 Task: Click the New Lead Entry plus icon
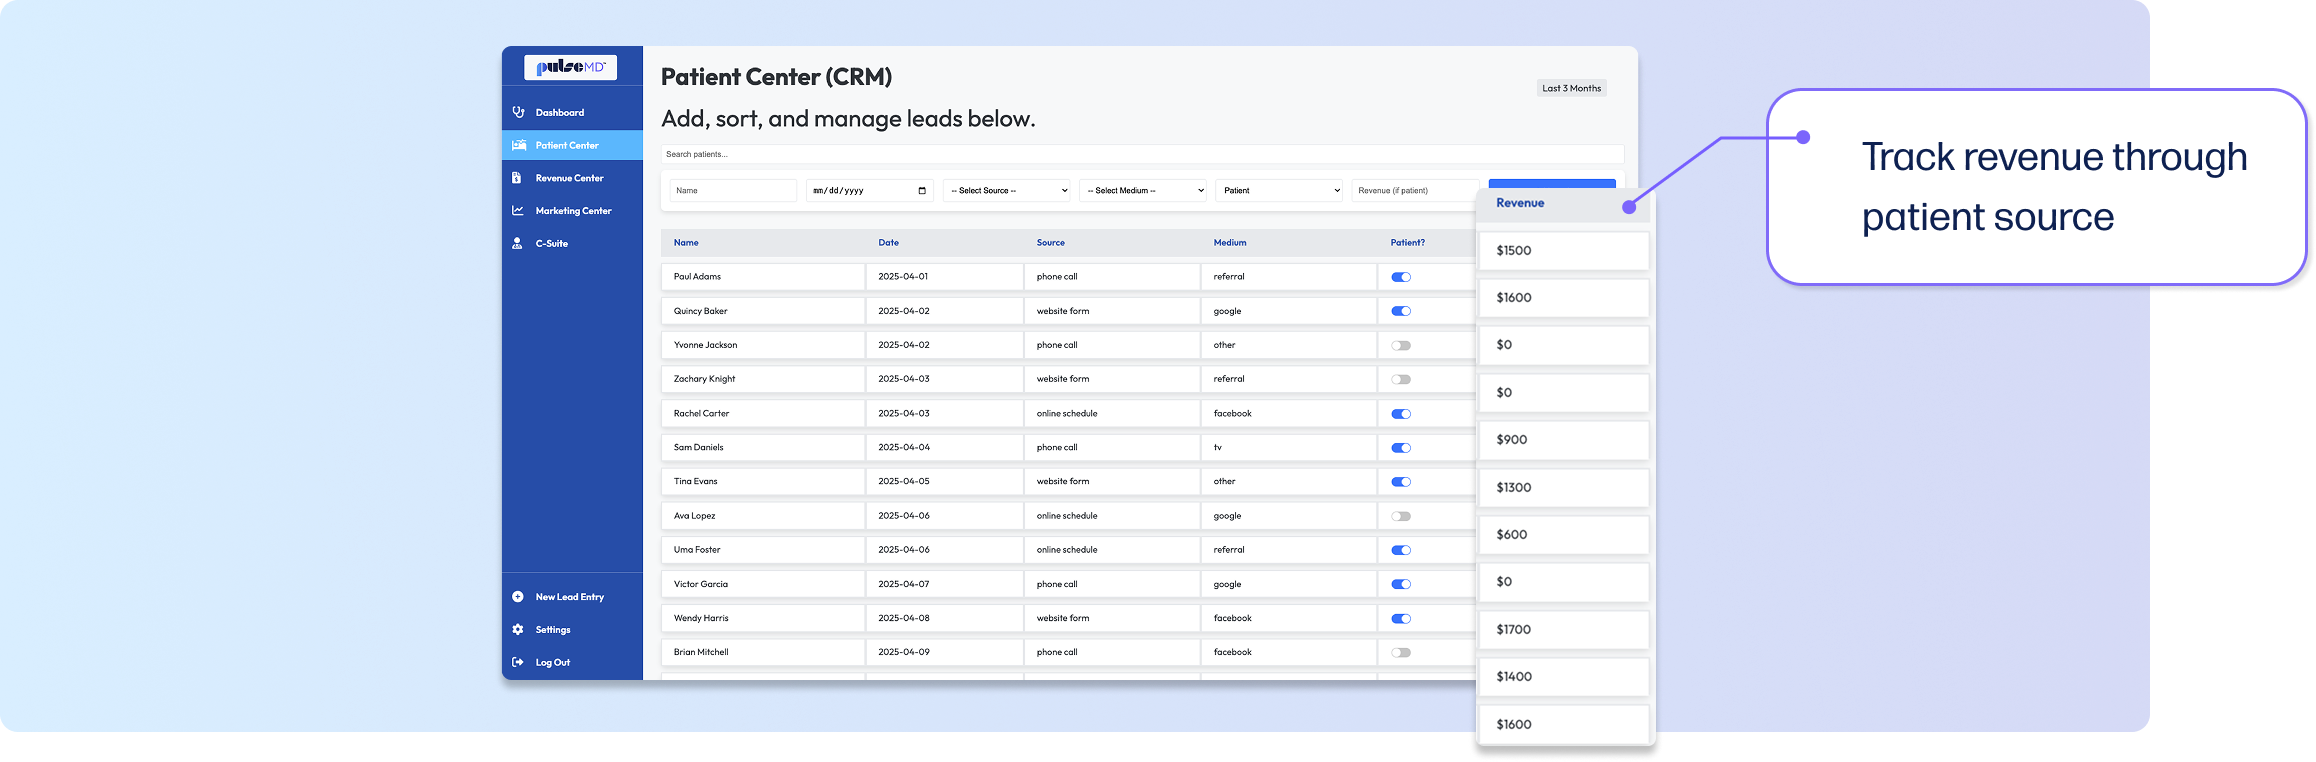coord(518,597)
